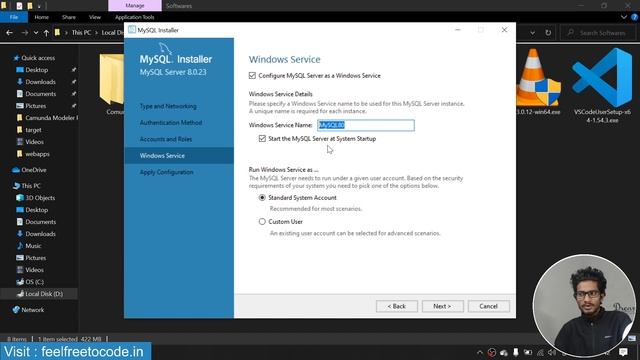
Task: Open OS (C:) drive
Action: (34, 282)
